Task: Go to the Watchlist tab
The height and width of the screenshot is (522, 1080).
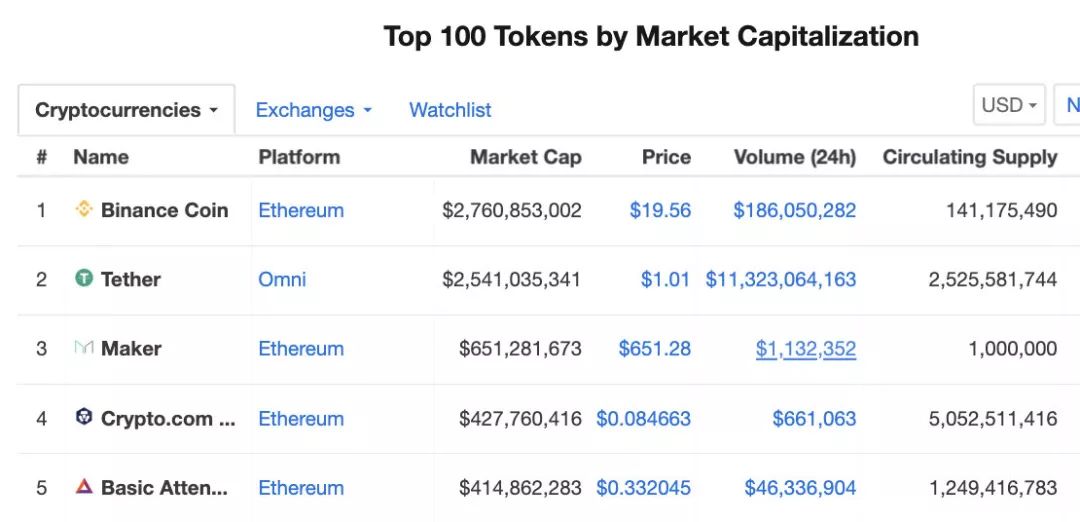Action: [450, 110]
